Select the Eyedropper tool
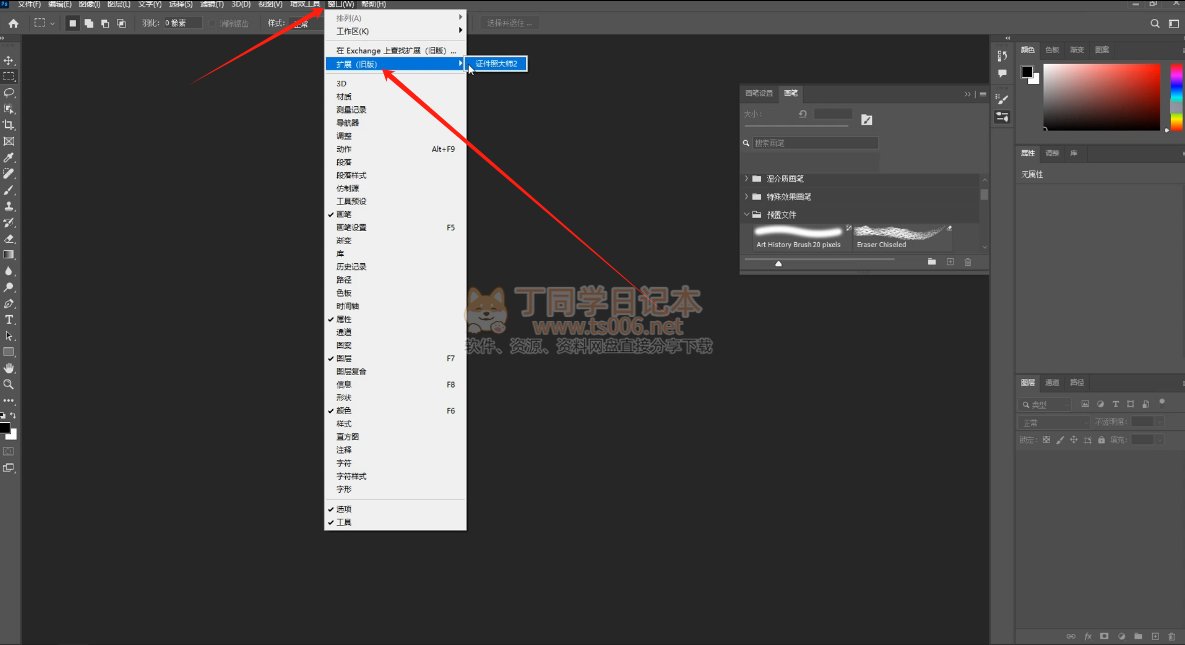Viewport: 1185px width, 645px height. coord(9,157)
